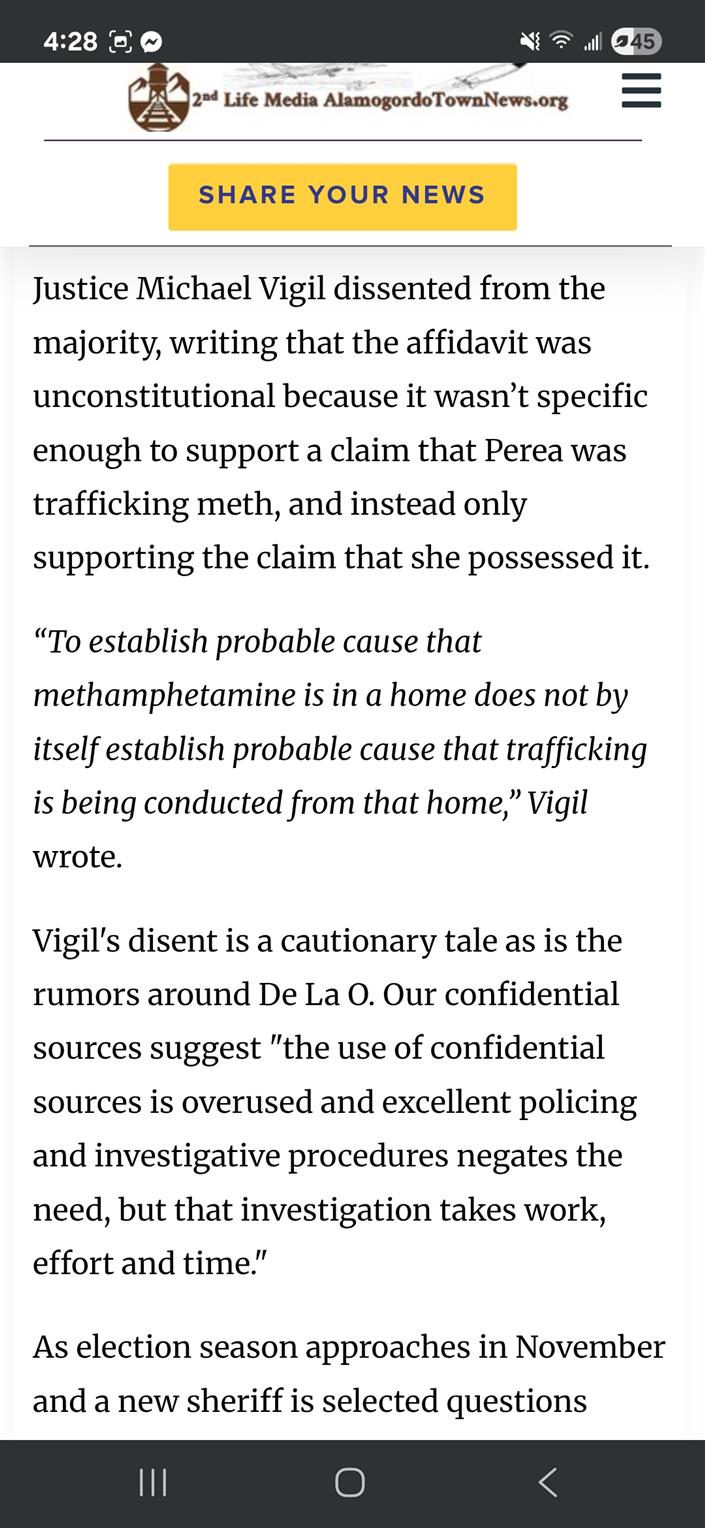Tap the italic quote about probable cause
Screen dimensions: 705x1528
tap(340, 722)
